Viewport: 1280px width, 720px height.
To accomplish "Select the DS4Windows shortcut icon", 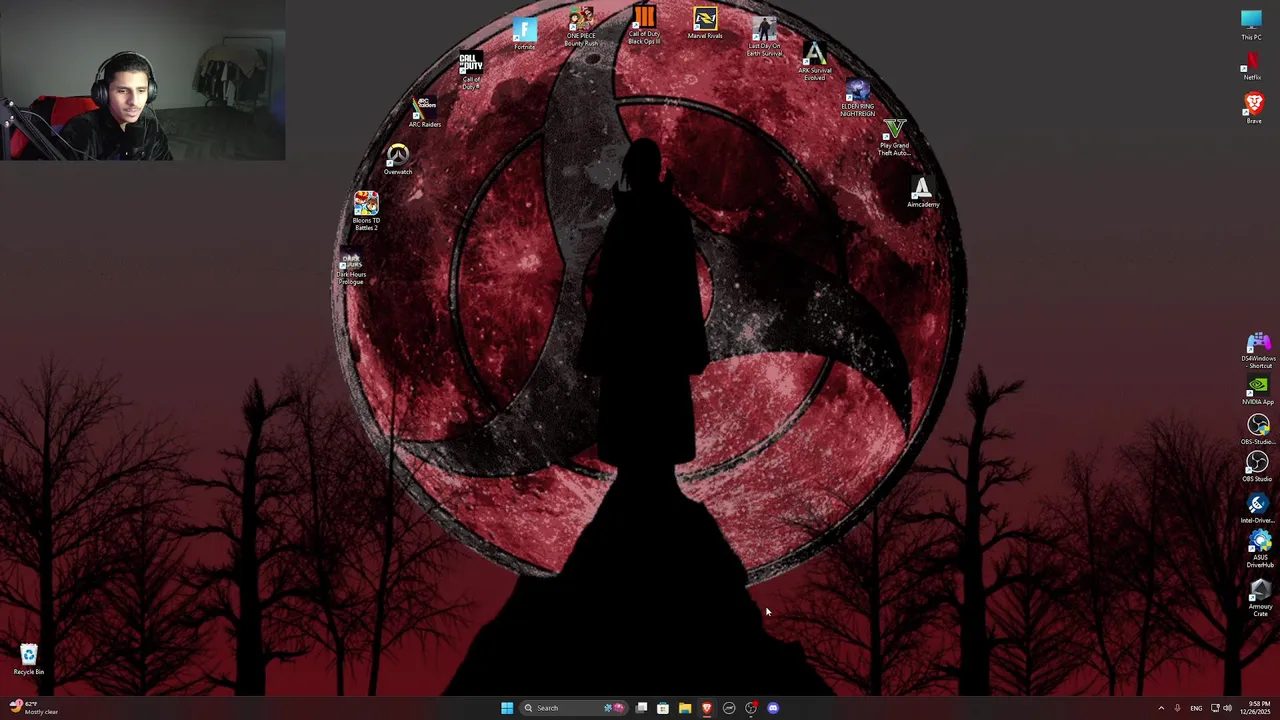I will click(x=1258, y=352).
